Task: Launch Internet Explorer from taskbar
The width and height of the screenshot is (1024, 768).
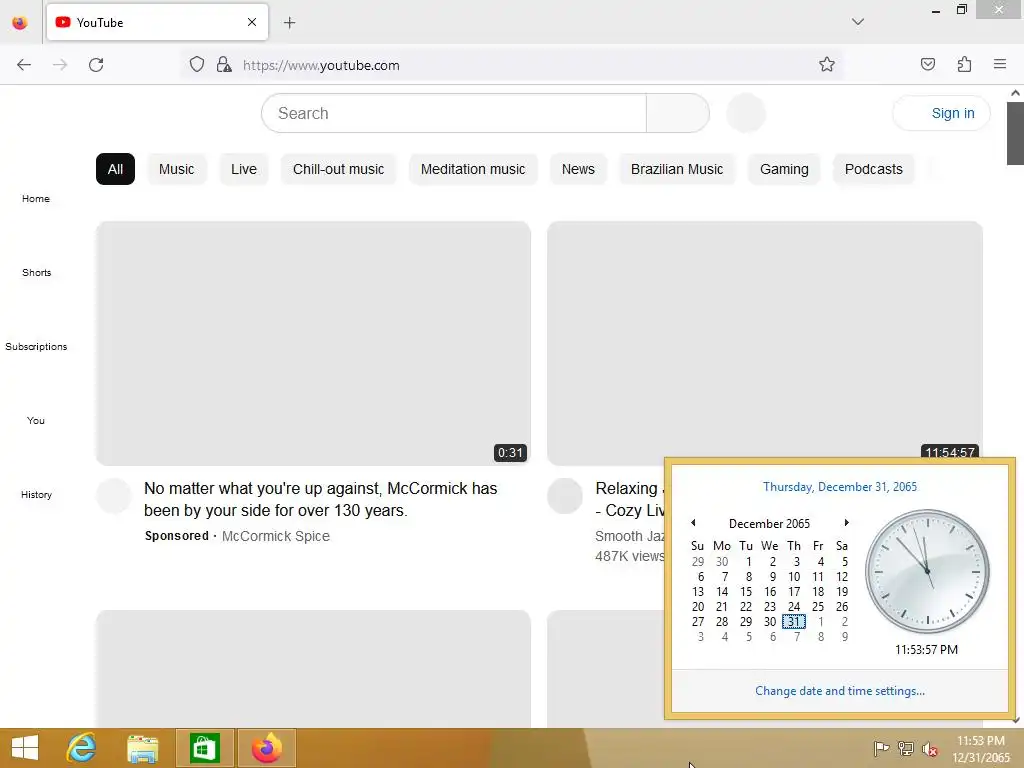Action: [82, 748]
